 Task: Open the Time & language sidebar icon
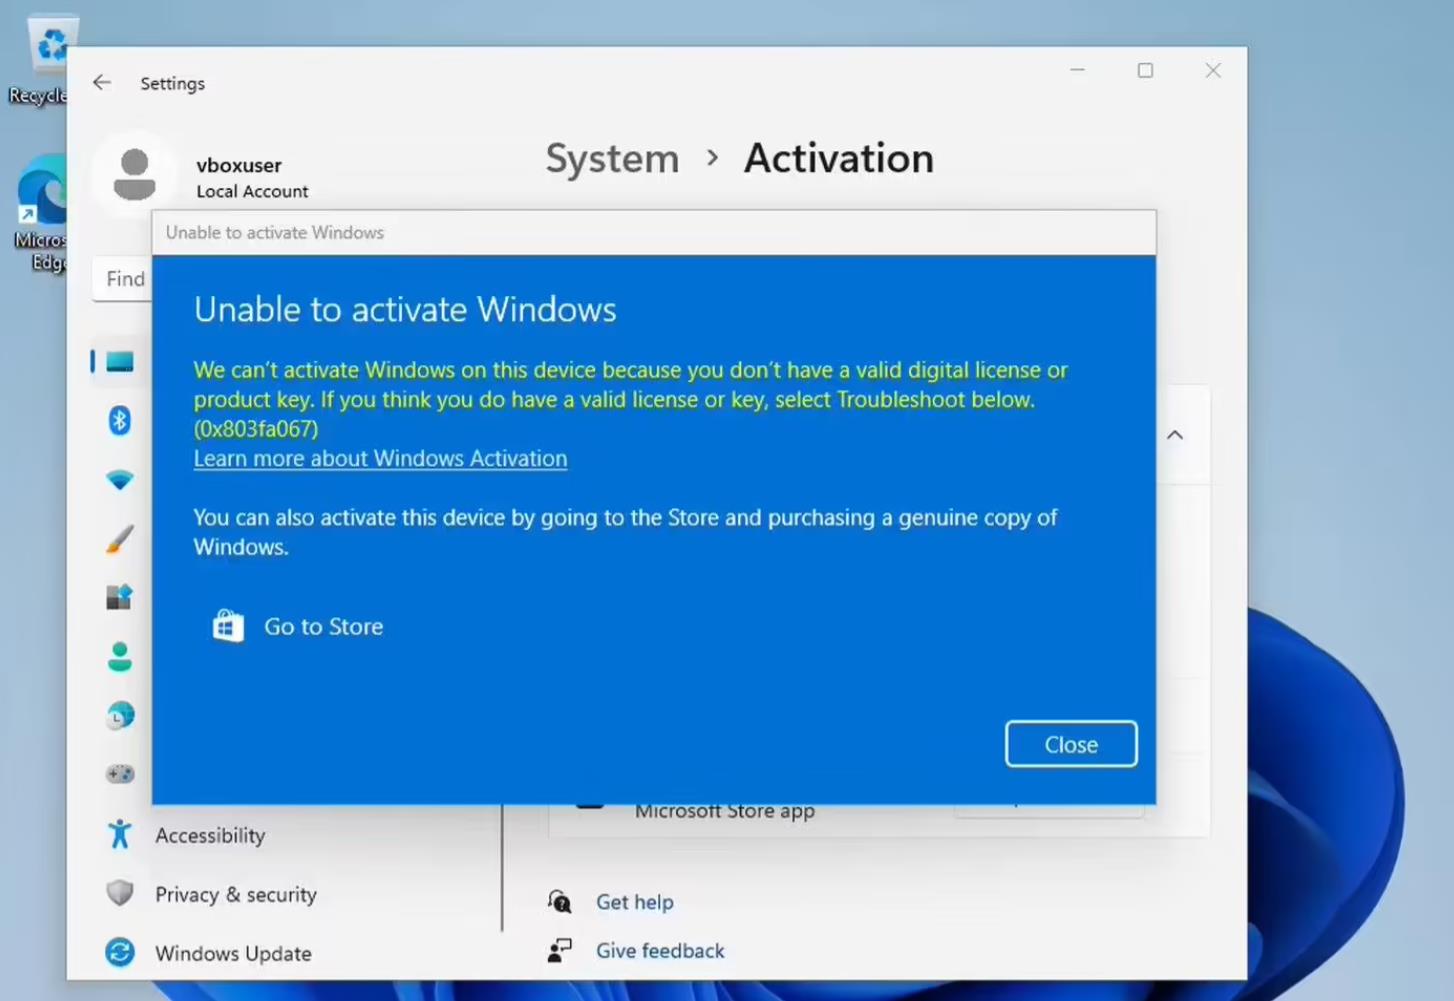pyautogui.click(x=120, y=715)
